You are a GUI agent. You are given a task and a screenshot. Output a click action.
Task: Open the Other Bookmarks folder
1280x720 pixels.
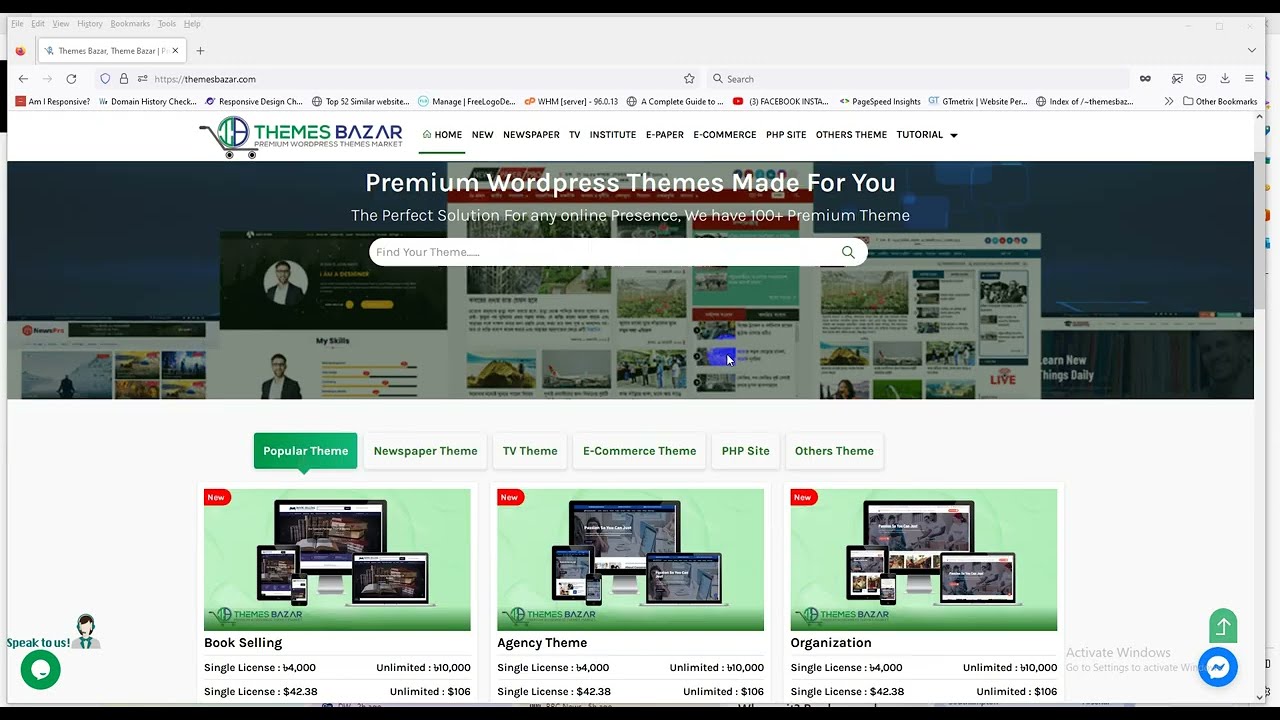point(1219,101)
